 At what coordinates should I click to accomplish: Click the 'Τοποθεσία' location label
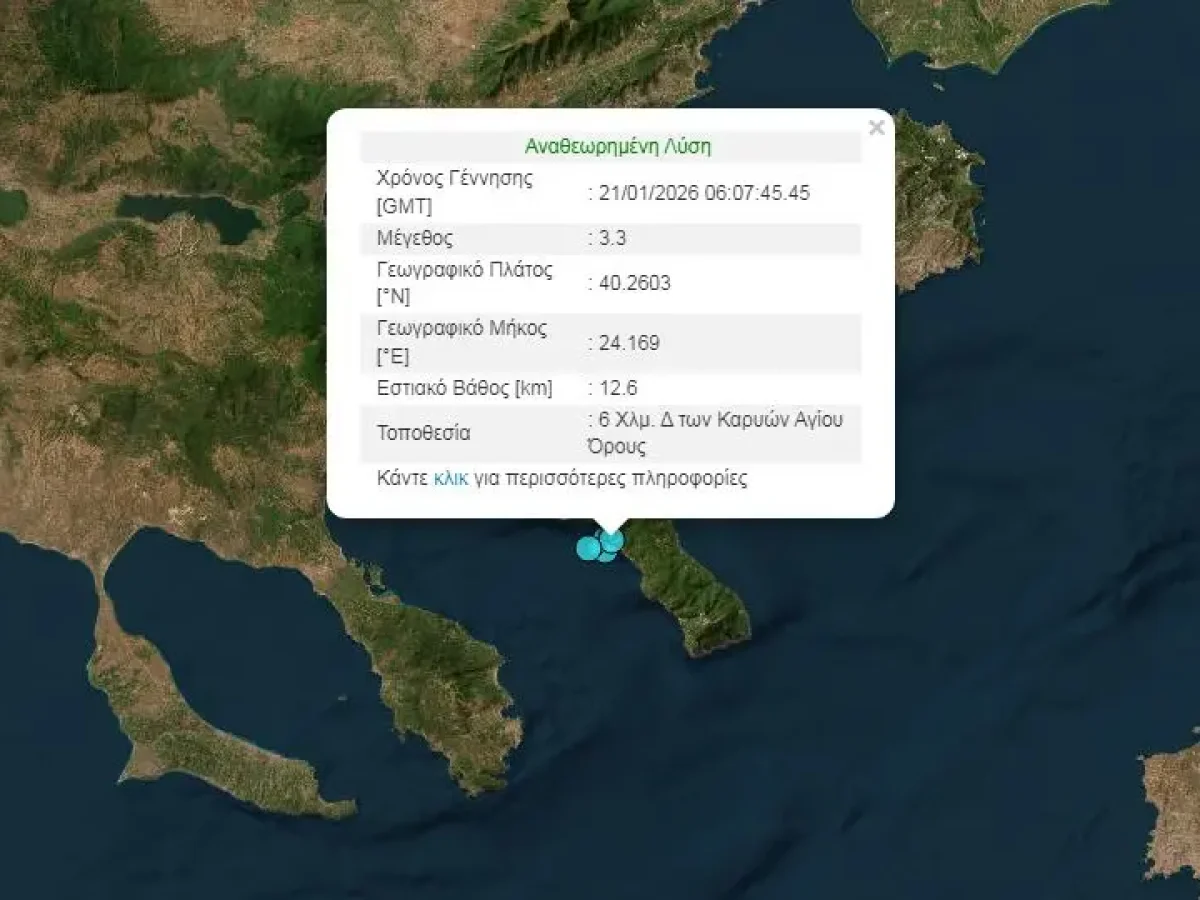click(x=423, y=433)
